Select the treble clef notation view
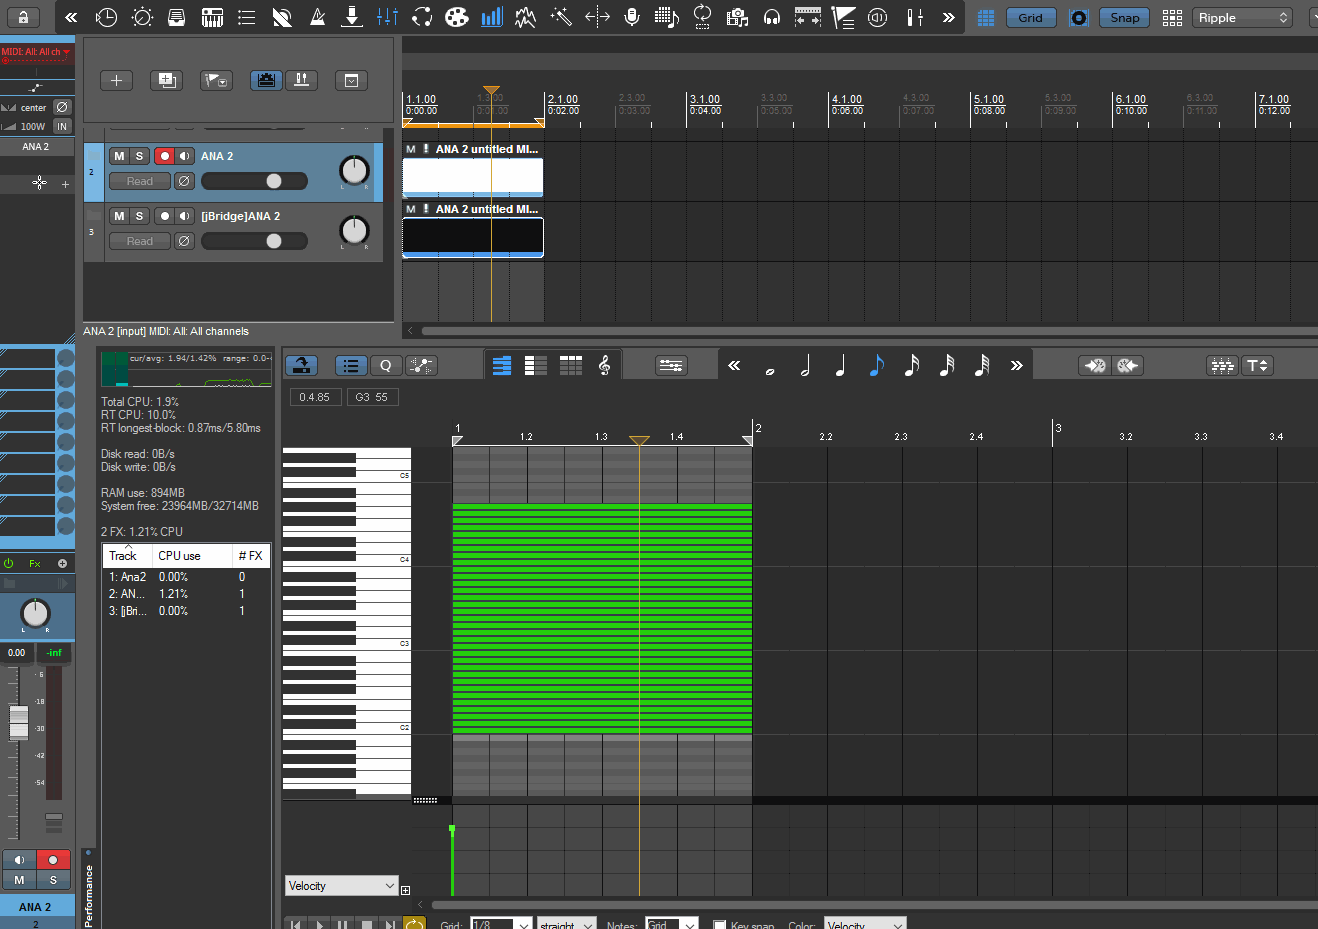The height and width of the screenshot is (929, 1318). [x=604, y=366]
